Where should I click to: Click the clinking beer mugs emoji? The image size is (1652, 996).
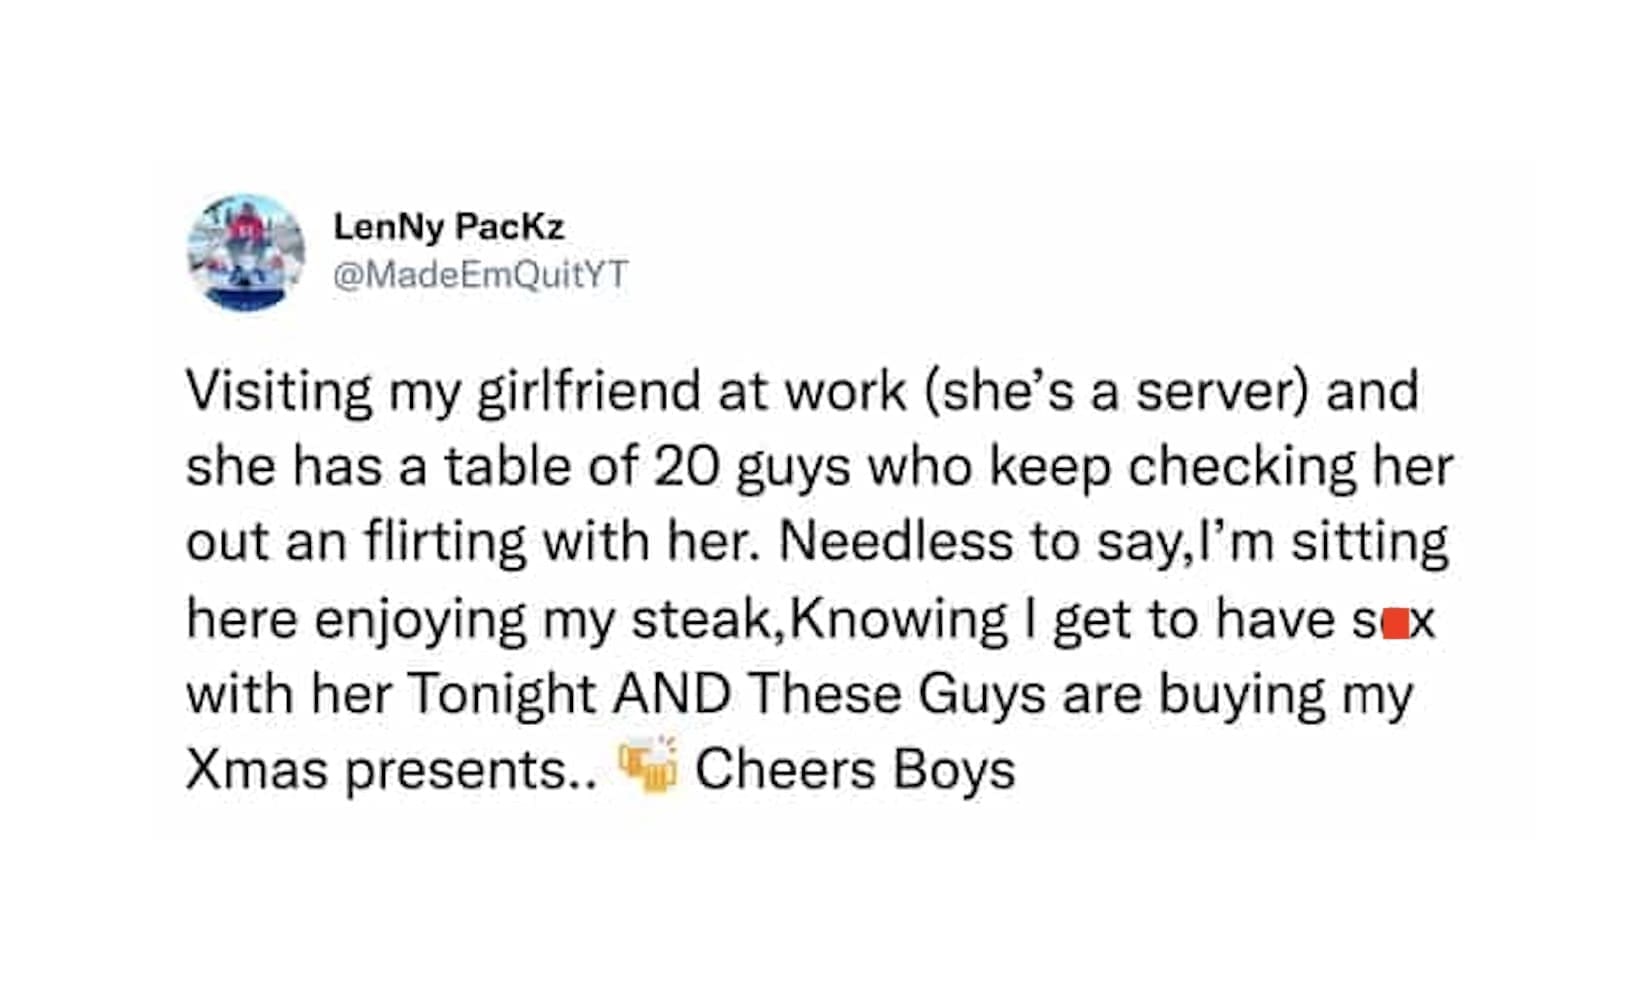click(647, 767)
